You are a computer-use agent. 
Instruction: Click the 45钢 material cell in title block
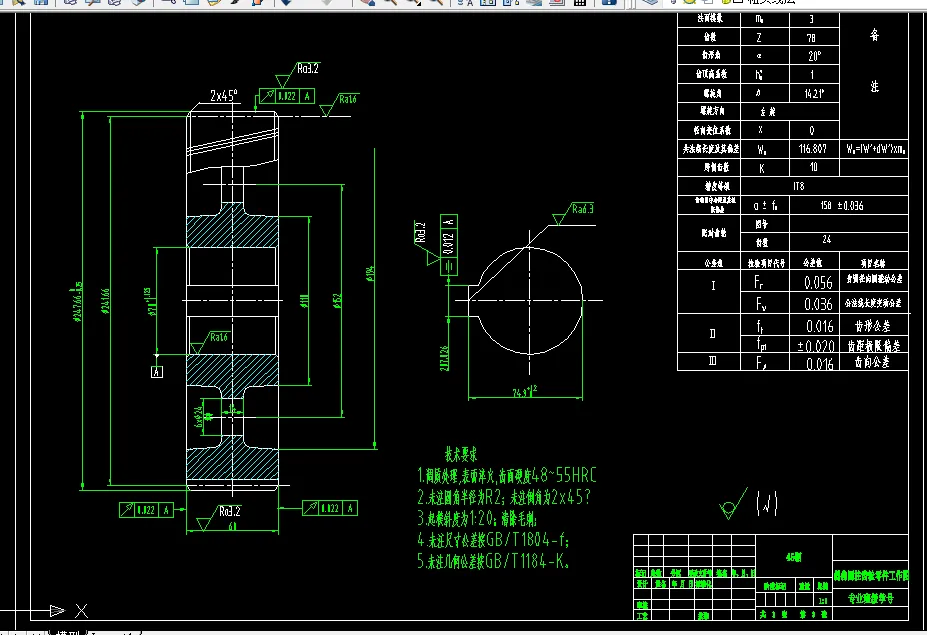pyautogui.click(x=794, y=557)
